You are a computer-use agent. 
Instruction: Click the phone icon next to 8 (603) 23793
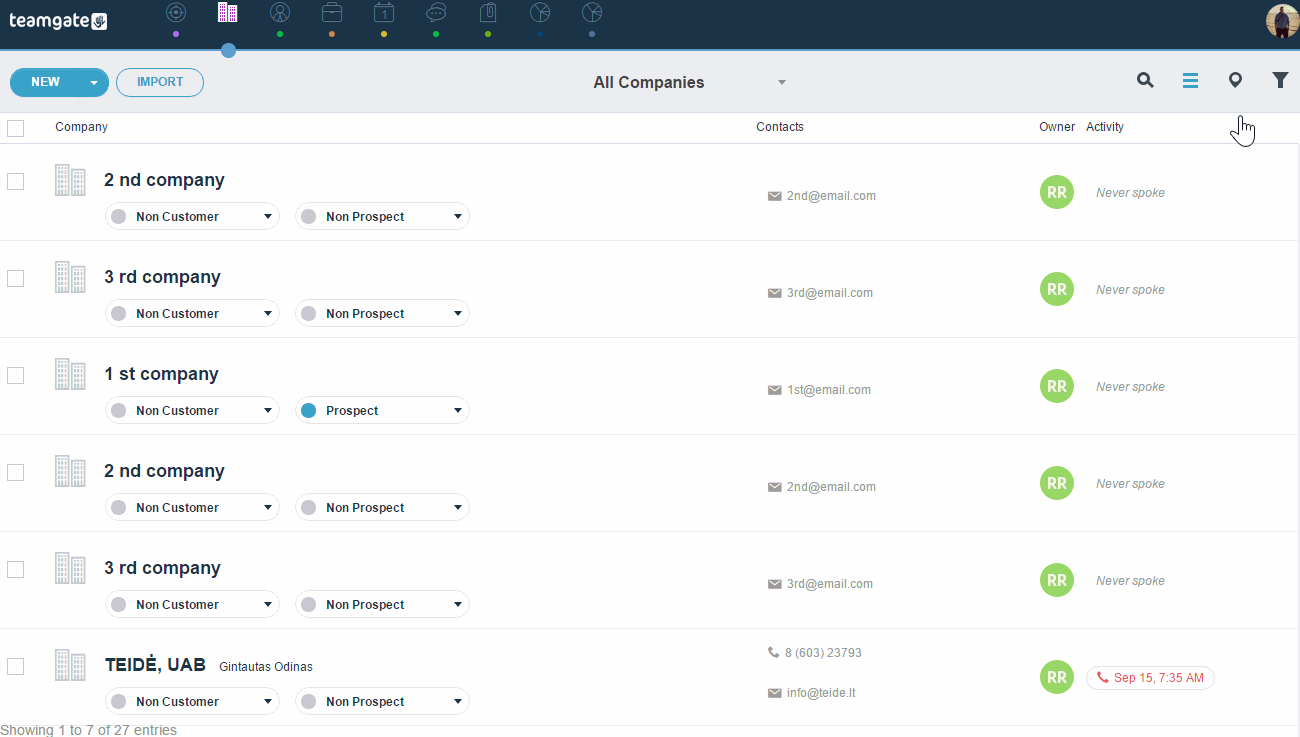pos(773,652)
